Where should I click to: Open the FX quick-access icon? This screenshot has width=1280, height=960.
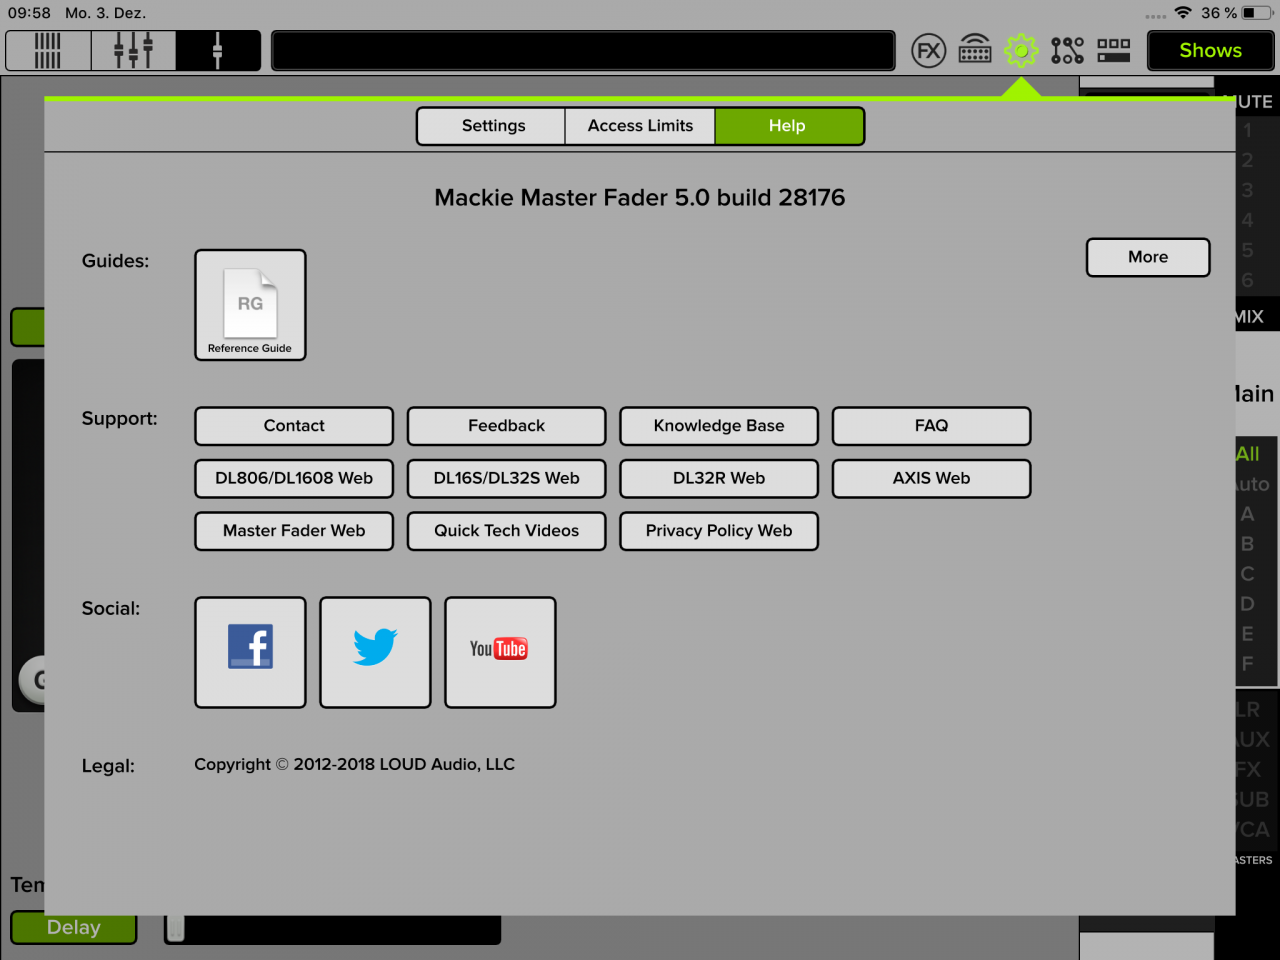[929, 50]
